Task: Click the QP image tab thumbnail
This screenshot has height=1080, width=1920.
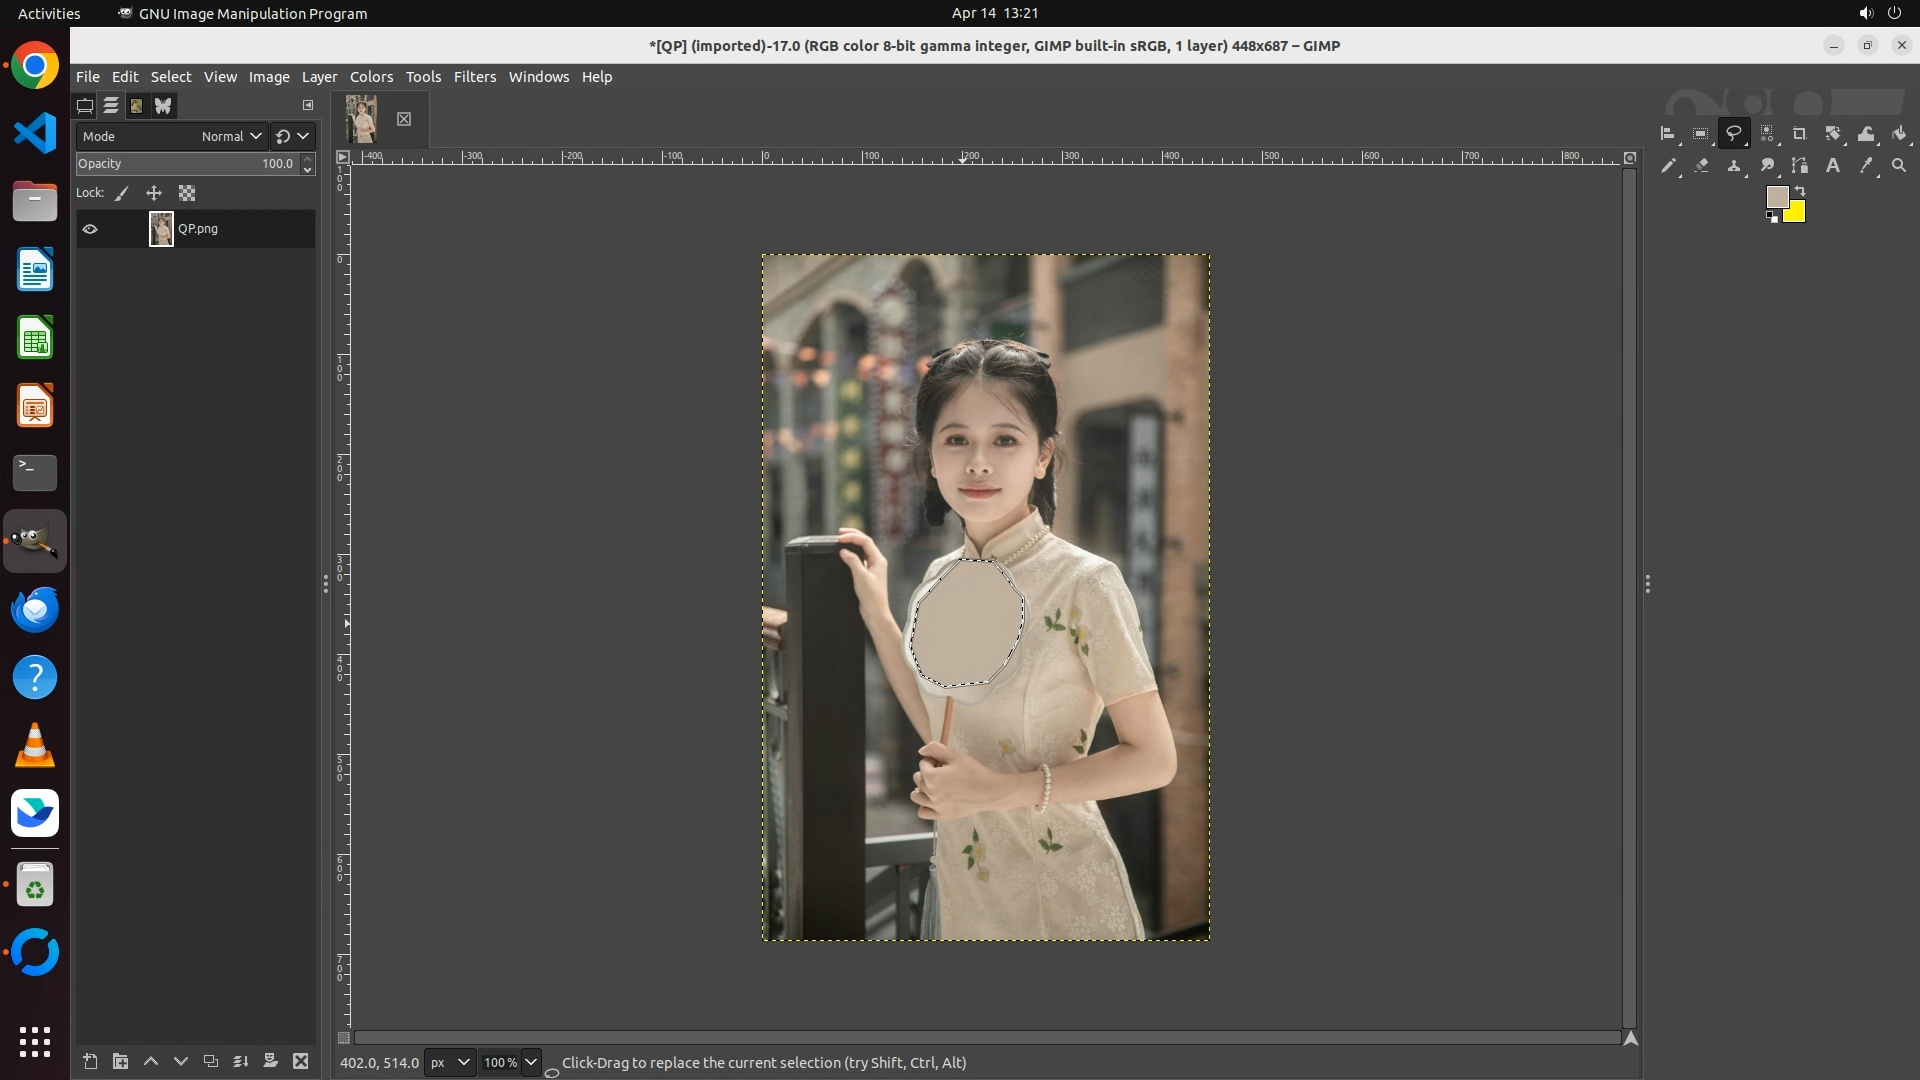Action: 361,119
